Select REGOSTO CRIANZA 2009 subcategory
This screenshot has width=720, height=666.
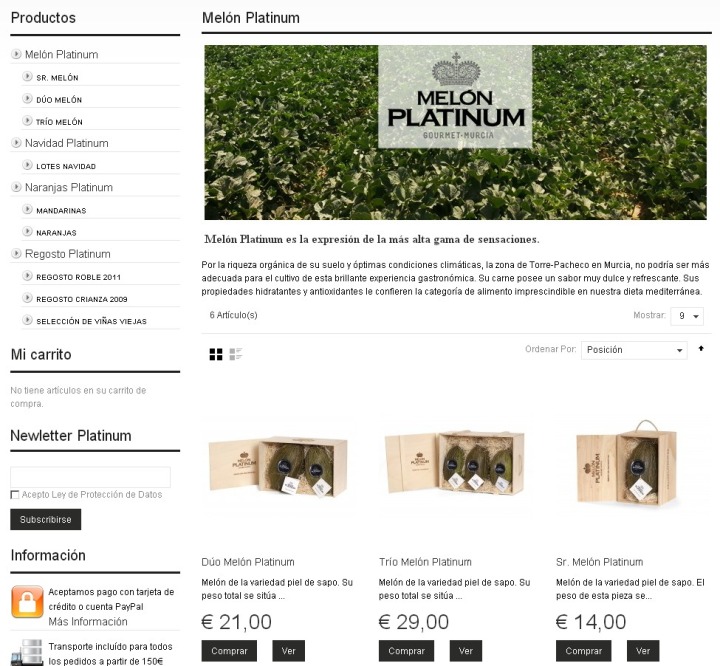pyautogui.click(x=82, y=299)
